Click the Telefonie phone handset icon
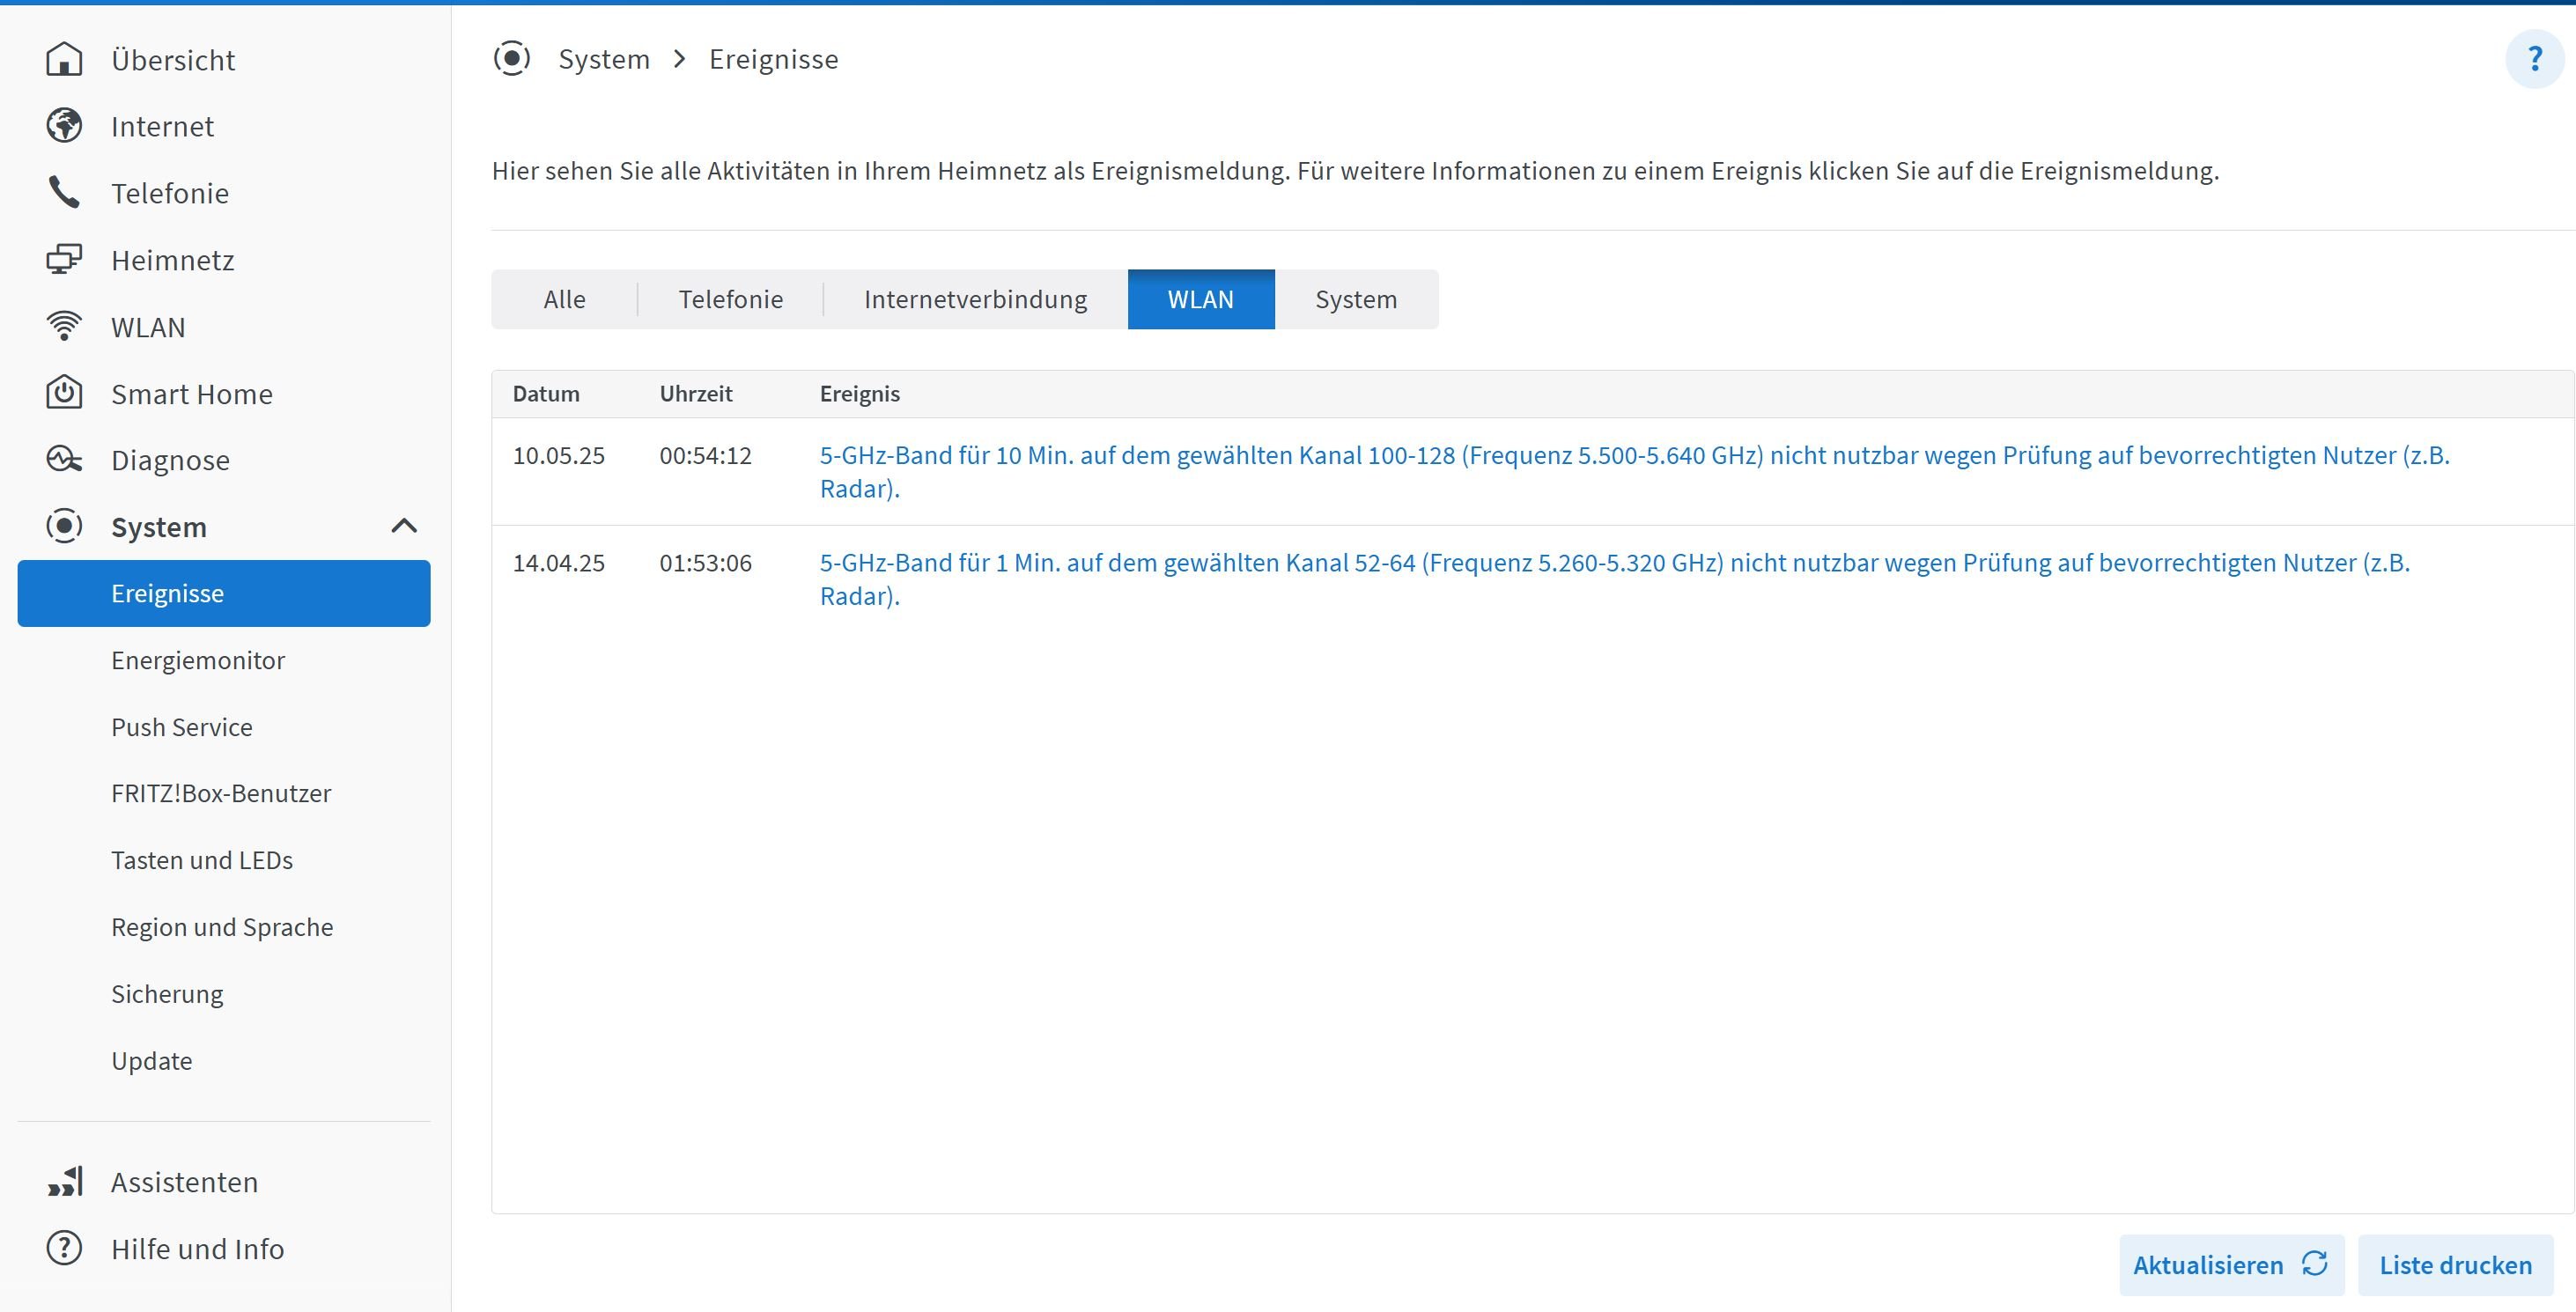2576x1312 pixels. (x=64, y=193)
